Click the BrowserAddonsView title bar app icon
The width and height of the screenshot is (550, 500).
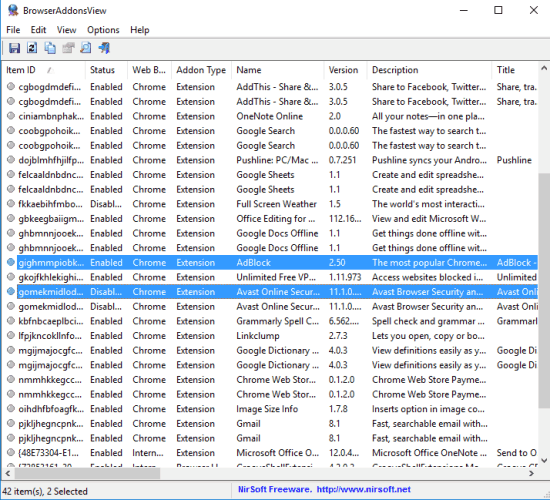coord(13,10)
